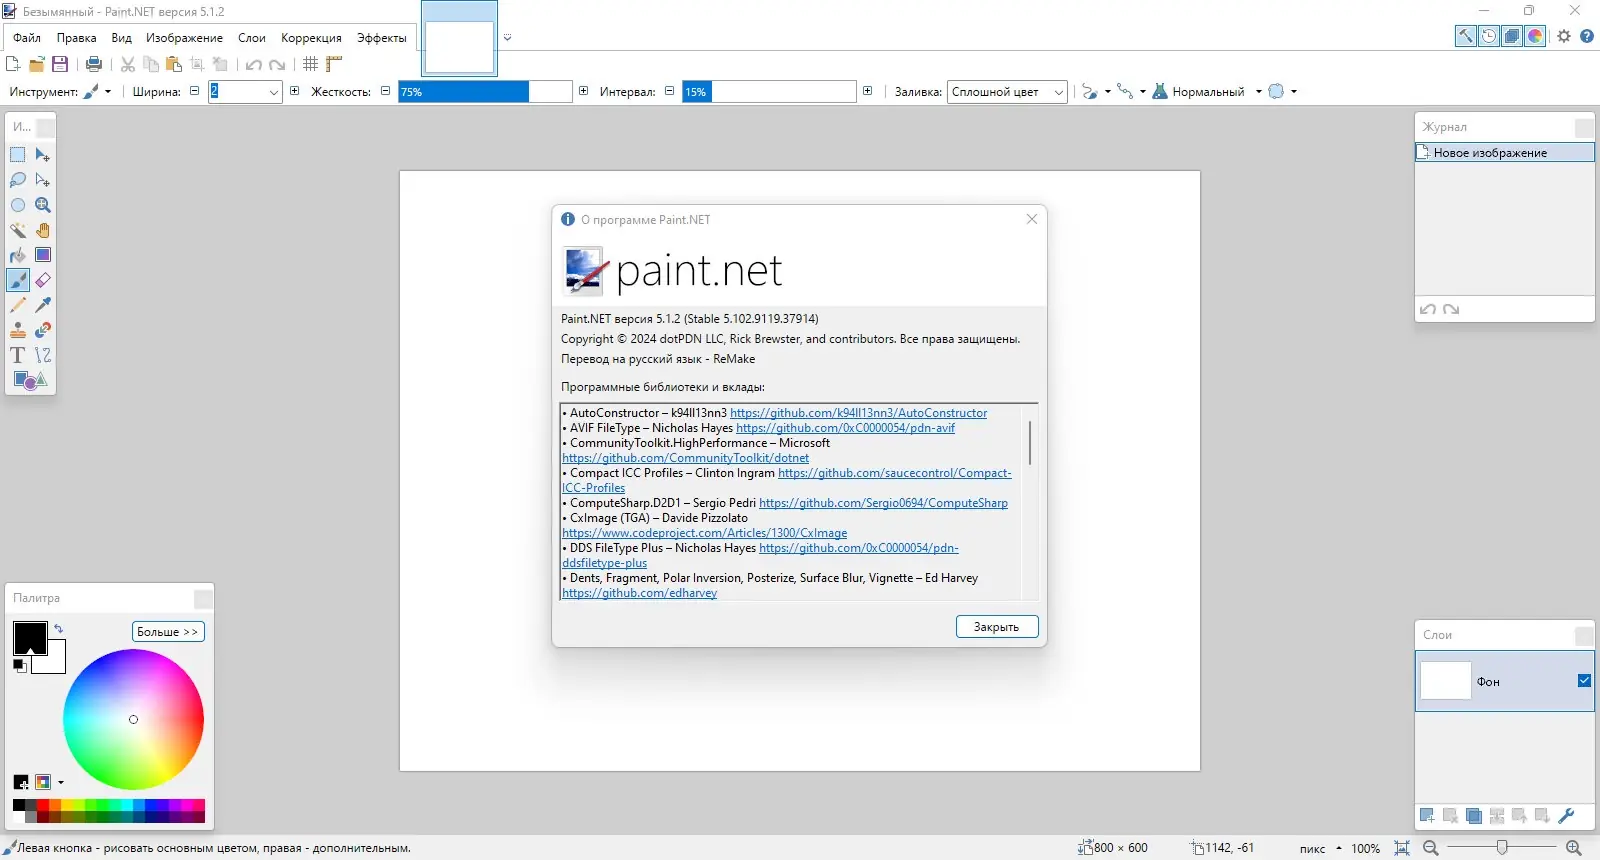
Task: Open the Эффекты menu
Action: [x=382, y=38]
